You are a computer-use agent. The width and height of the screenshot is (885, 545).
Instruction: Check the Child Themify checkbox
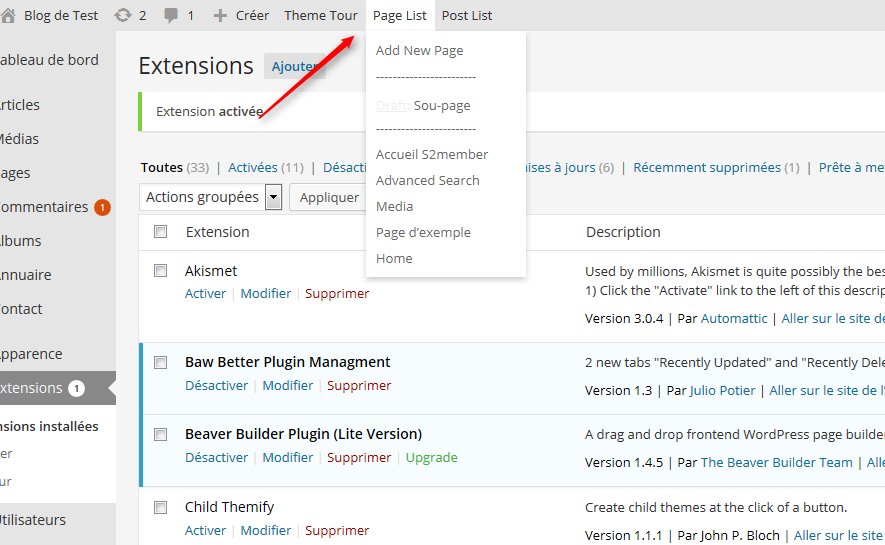pyautogui.click(x=161, y=507)
